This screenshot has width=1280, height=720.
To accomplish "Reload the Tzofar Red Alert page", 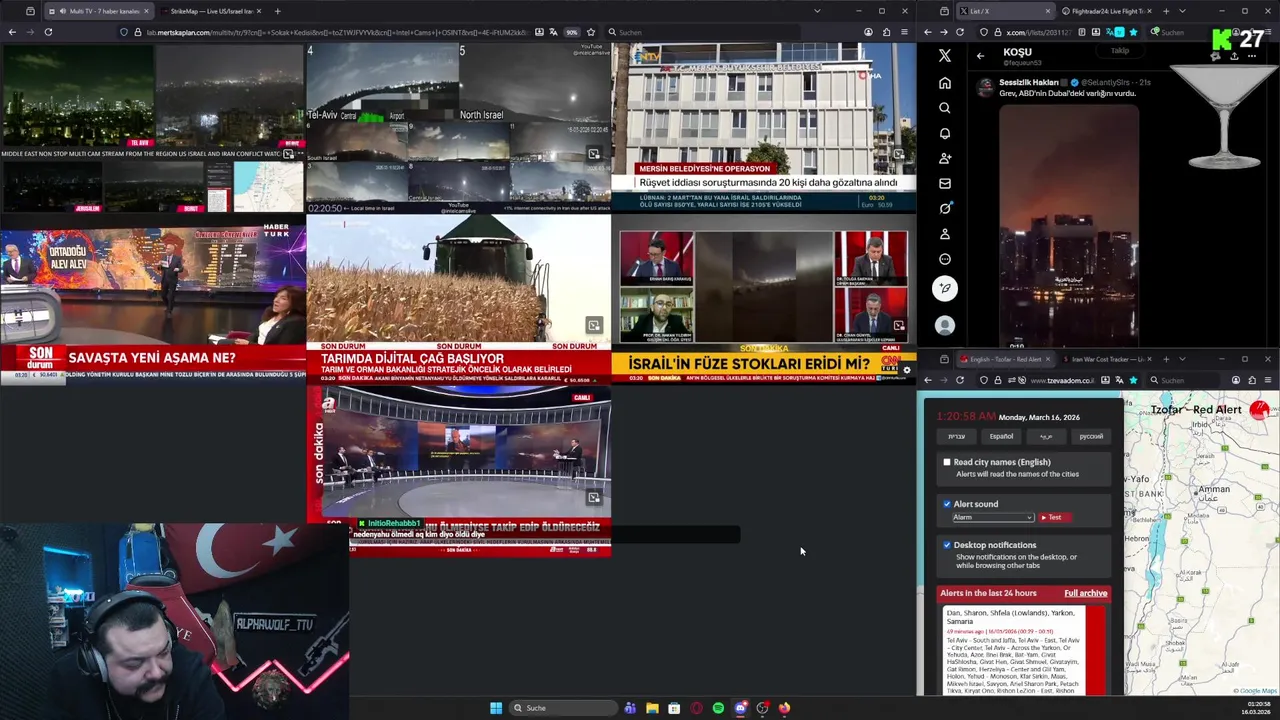I will [x=960, y=380].
